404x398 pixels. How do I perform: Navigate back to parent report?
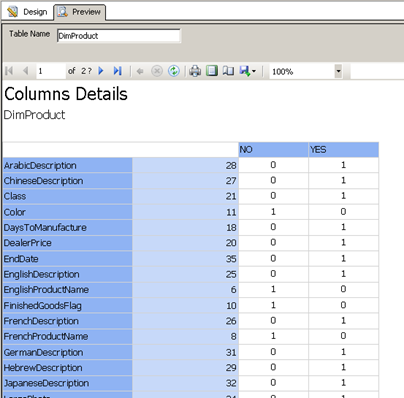coord(140,71)
